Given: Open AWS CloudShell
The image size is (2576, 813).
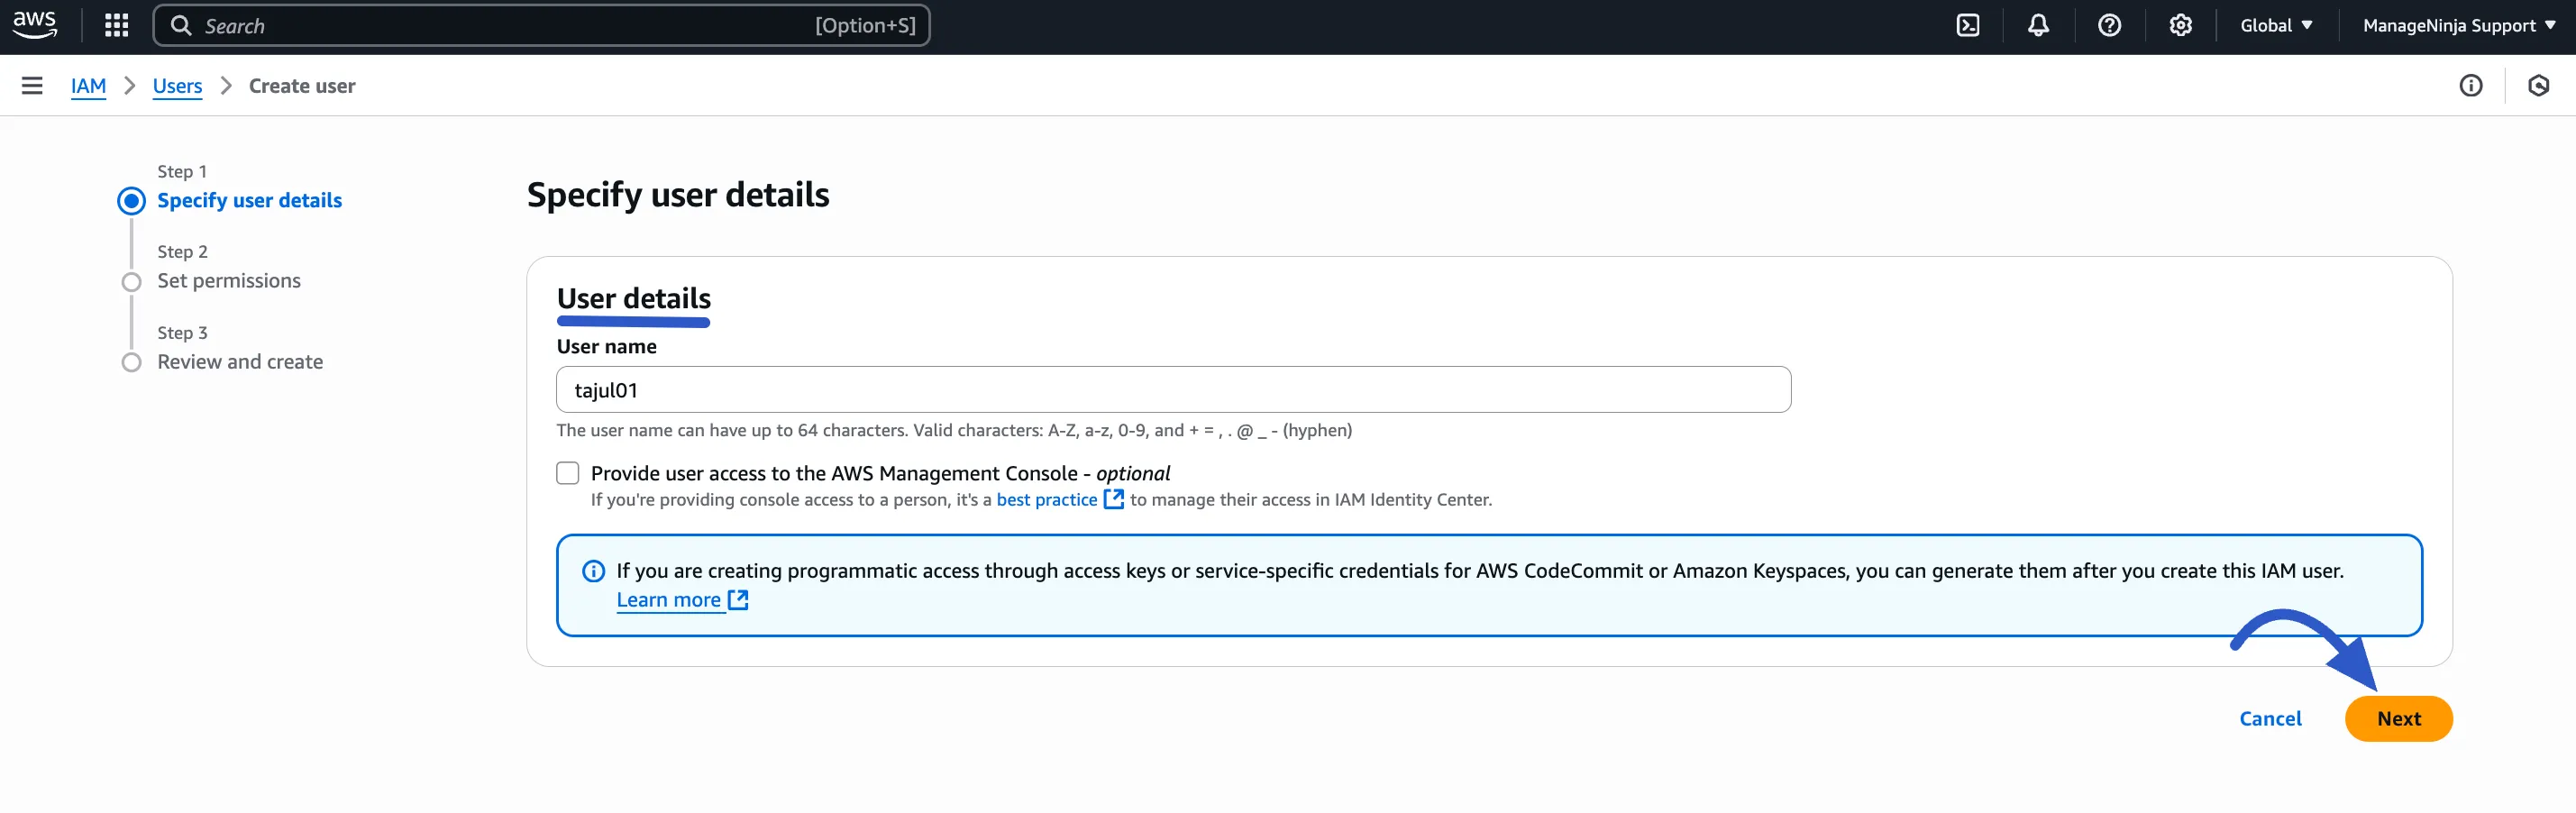Looking at the screenshot, I should 1967,25.
